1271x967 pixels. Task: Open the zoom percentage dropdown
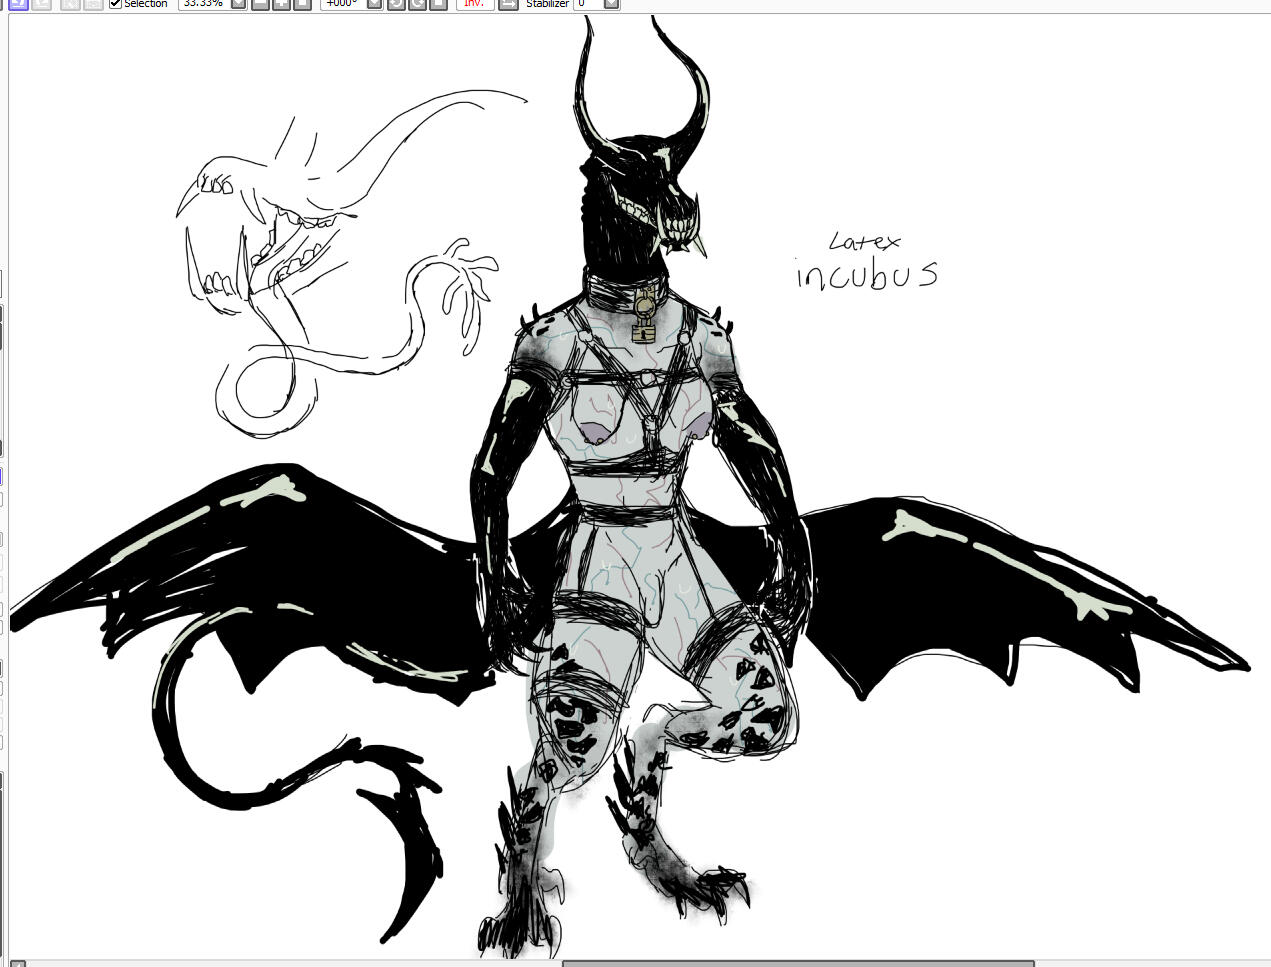tap(238, 3)
